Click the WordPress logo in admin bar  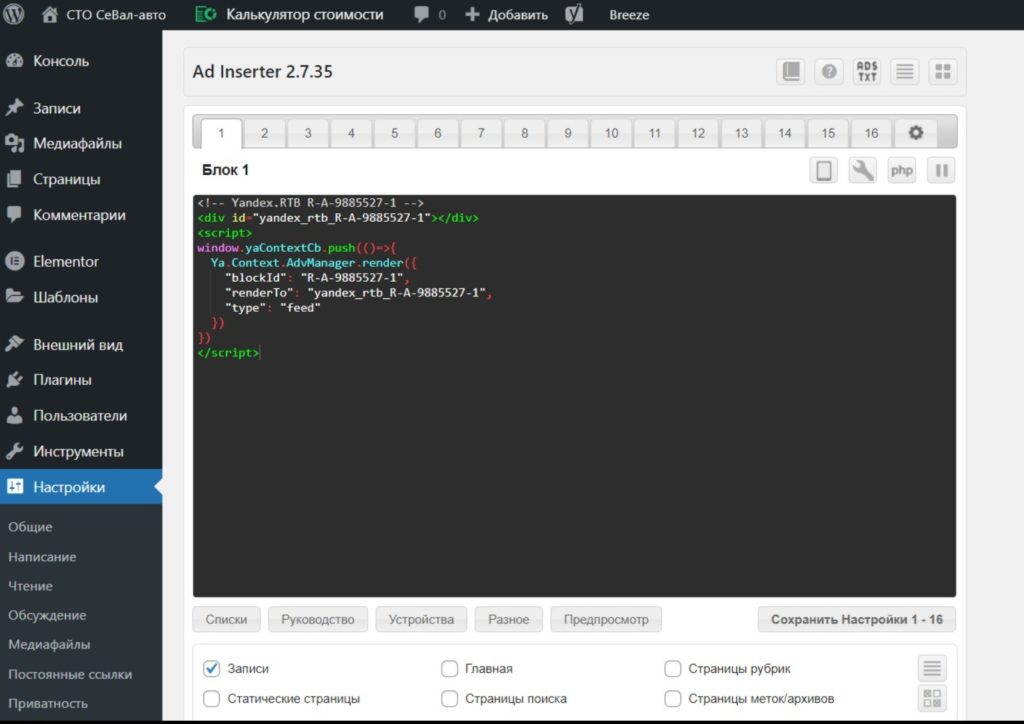tap(14, 14)
